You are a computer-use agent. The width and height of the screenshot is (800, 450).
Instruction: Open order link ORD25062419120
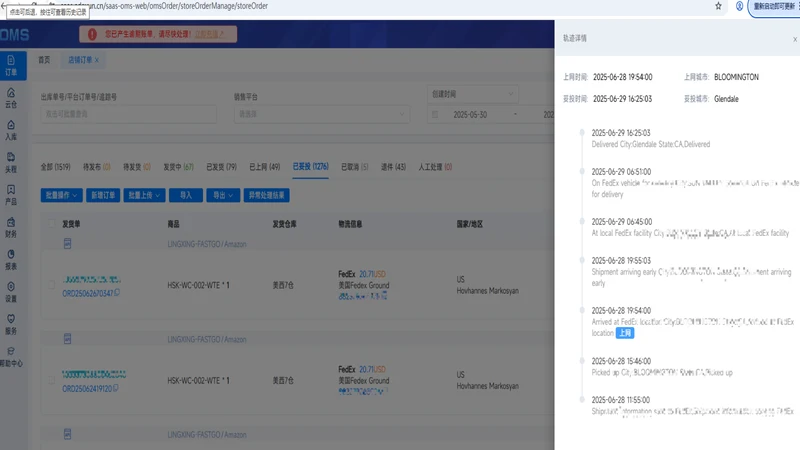(87, 389)
